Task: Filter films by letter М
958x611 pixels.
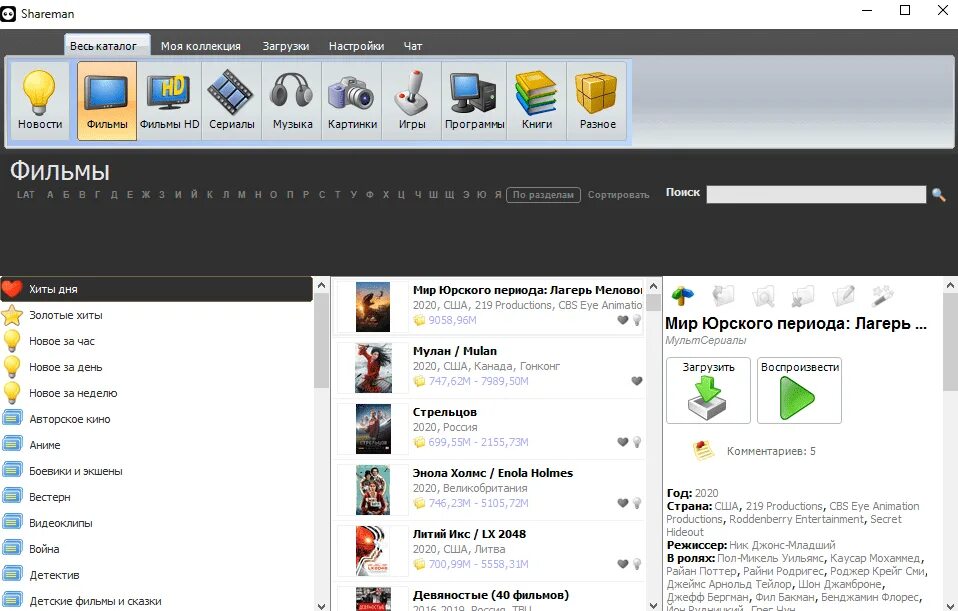Action: click(241, 195)
